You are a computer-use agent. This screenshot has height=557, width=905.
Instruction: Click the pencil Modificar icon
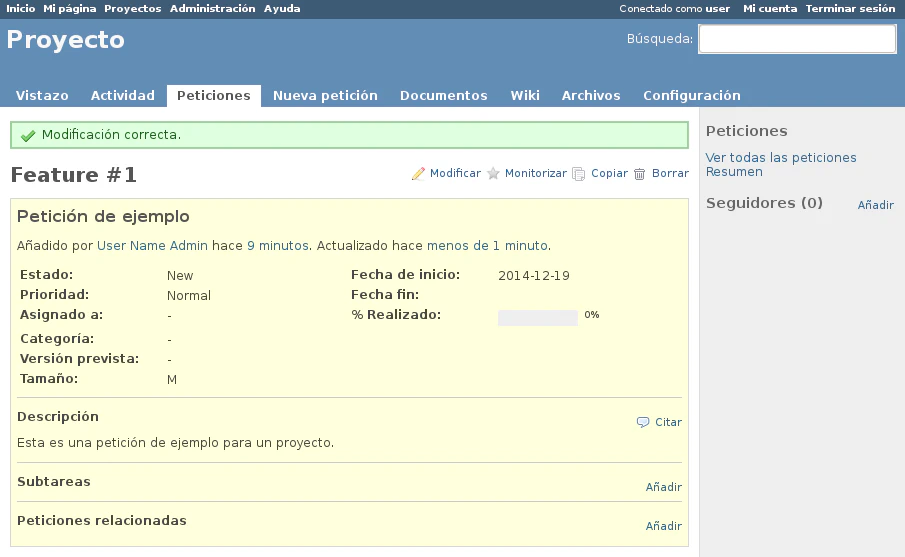point(418,174)
